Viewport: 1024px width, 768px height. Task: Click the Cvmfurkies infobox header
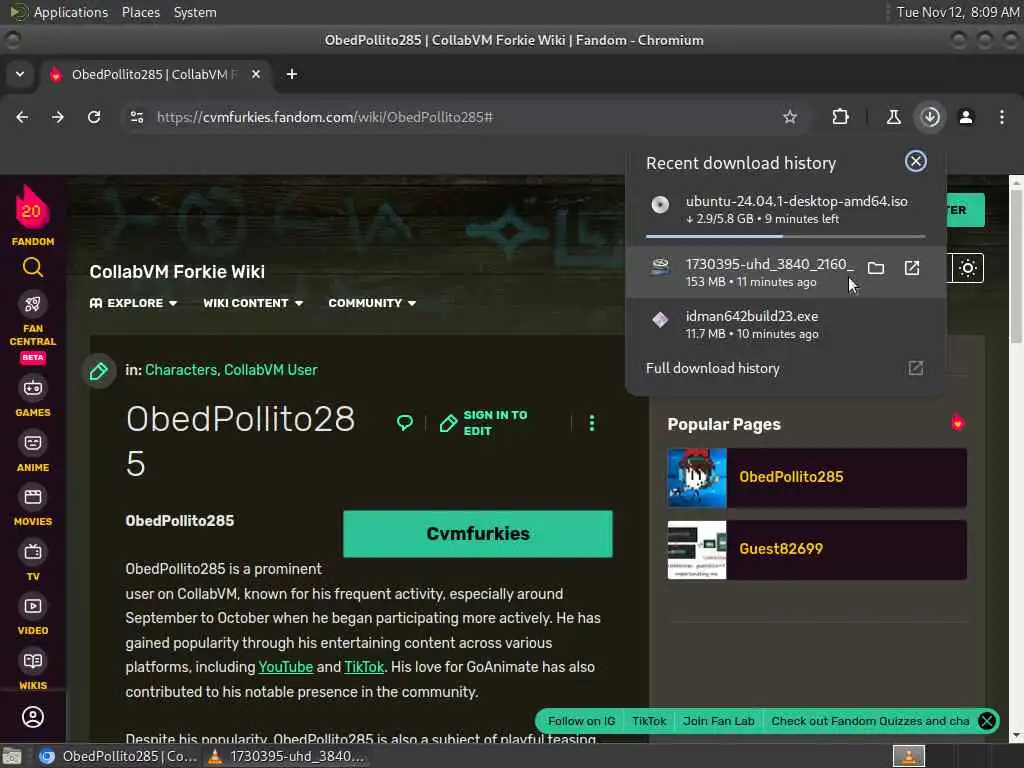click(x=477, y=534)
